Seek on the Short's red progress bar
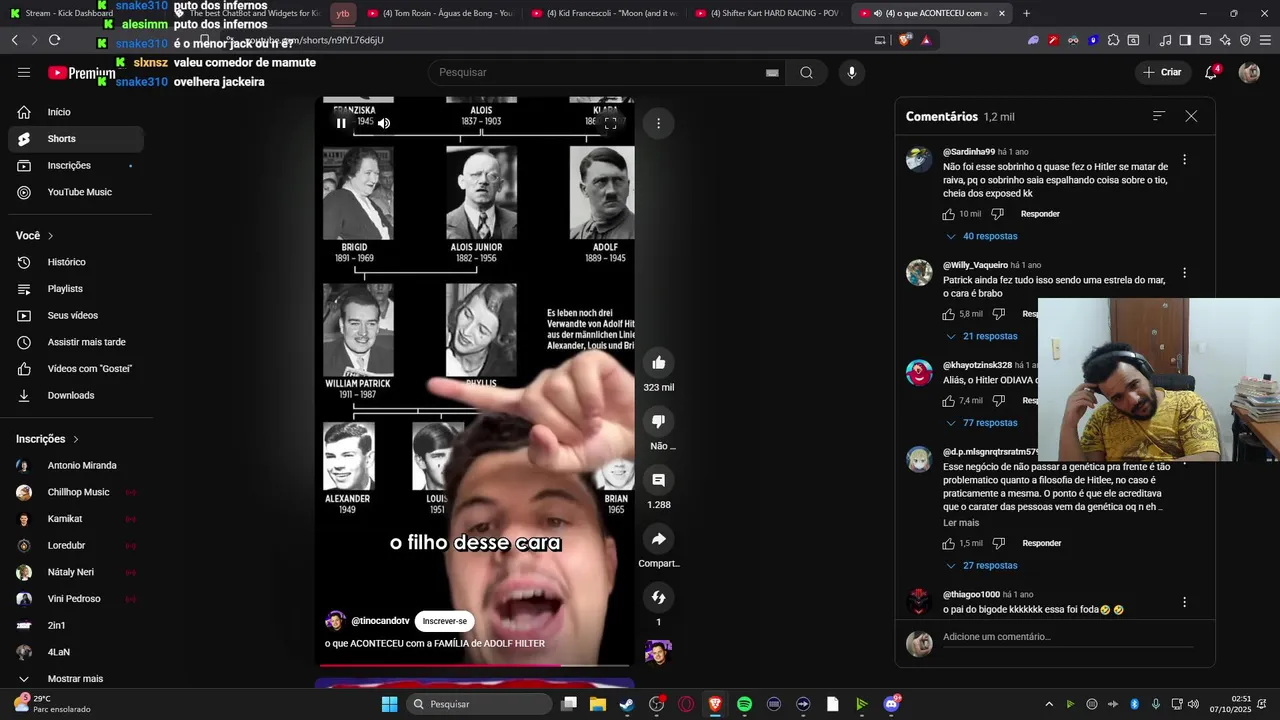This screenshot has width=1280, height=720. (475, 665)
